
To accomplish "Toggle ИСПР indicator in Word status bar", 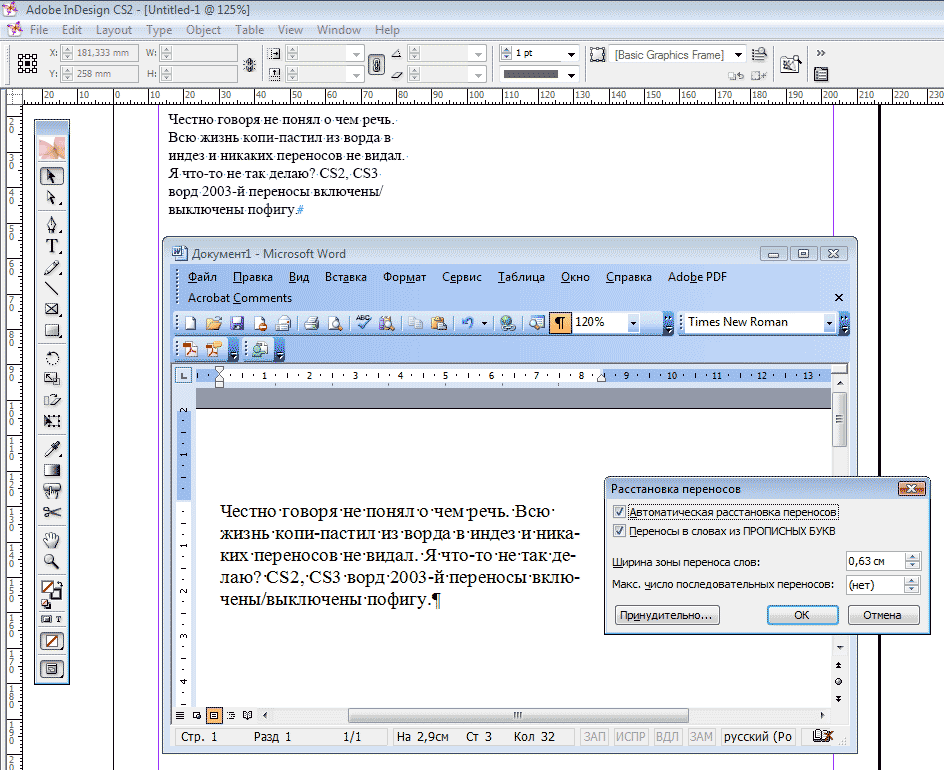I will pos(630,736).
